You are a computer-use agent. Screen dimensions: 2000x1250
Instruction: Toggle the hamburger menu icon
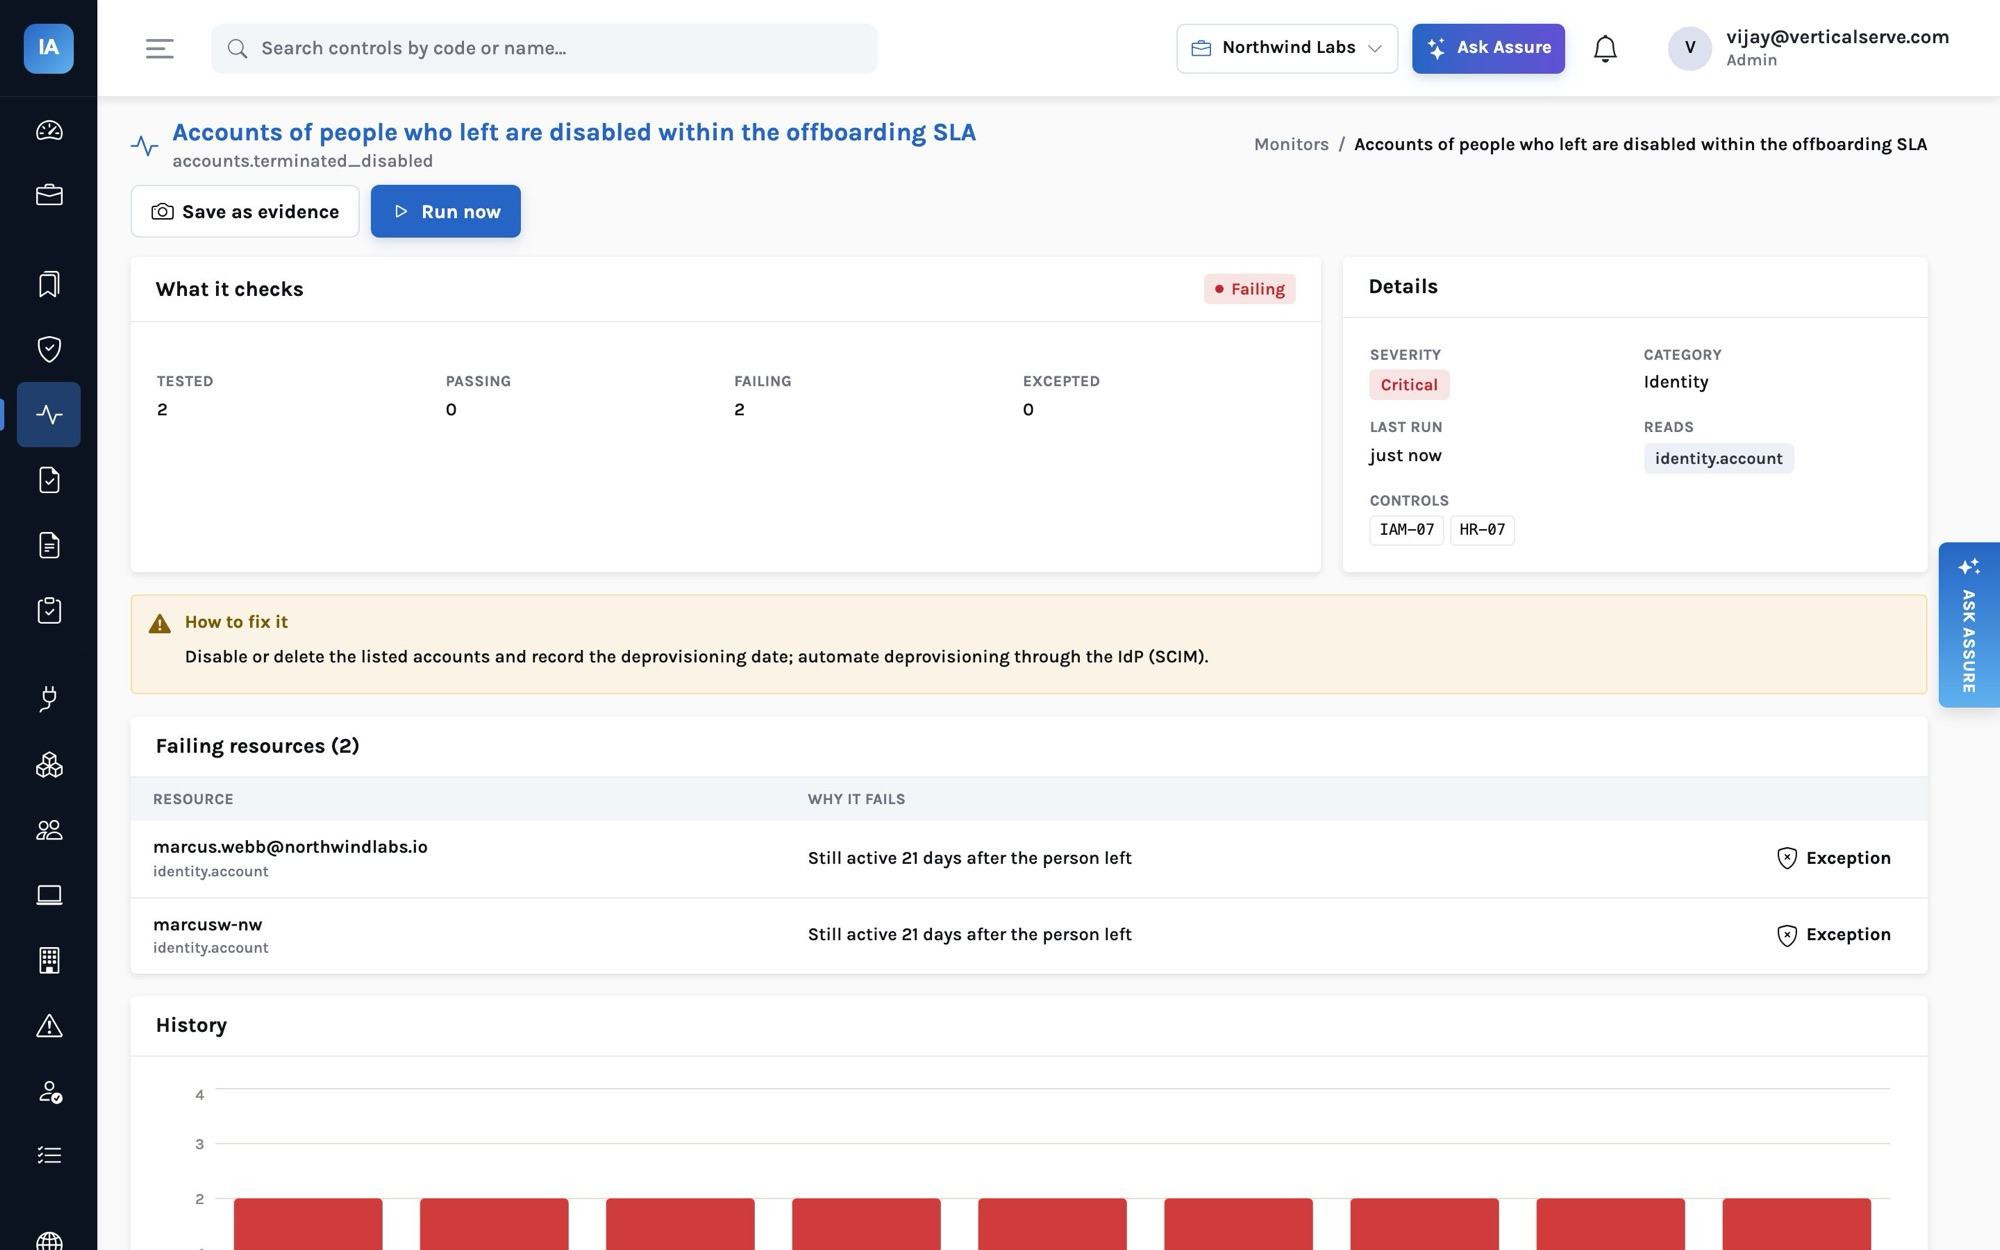[160, 48]
